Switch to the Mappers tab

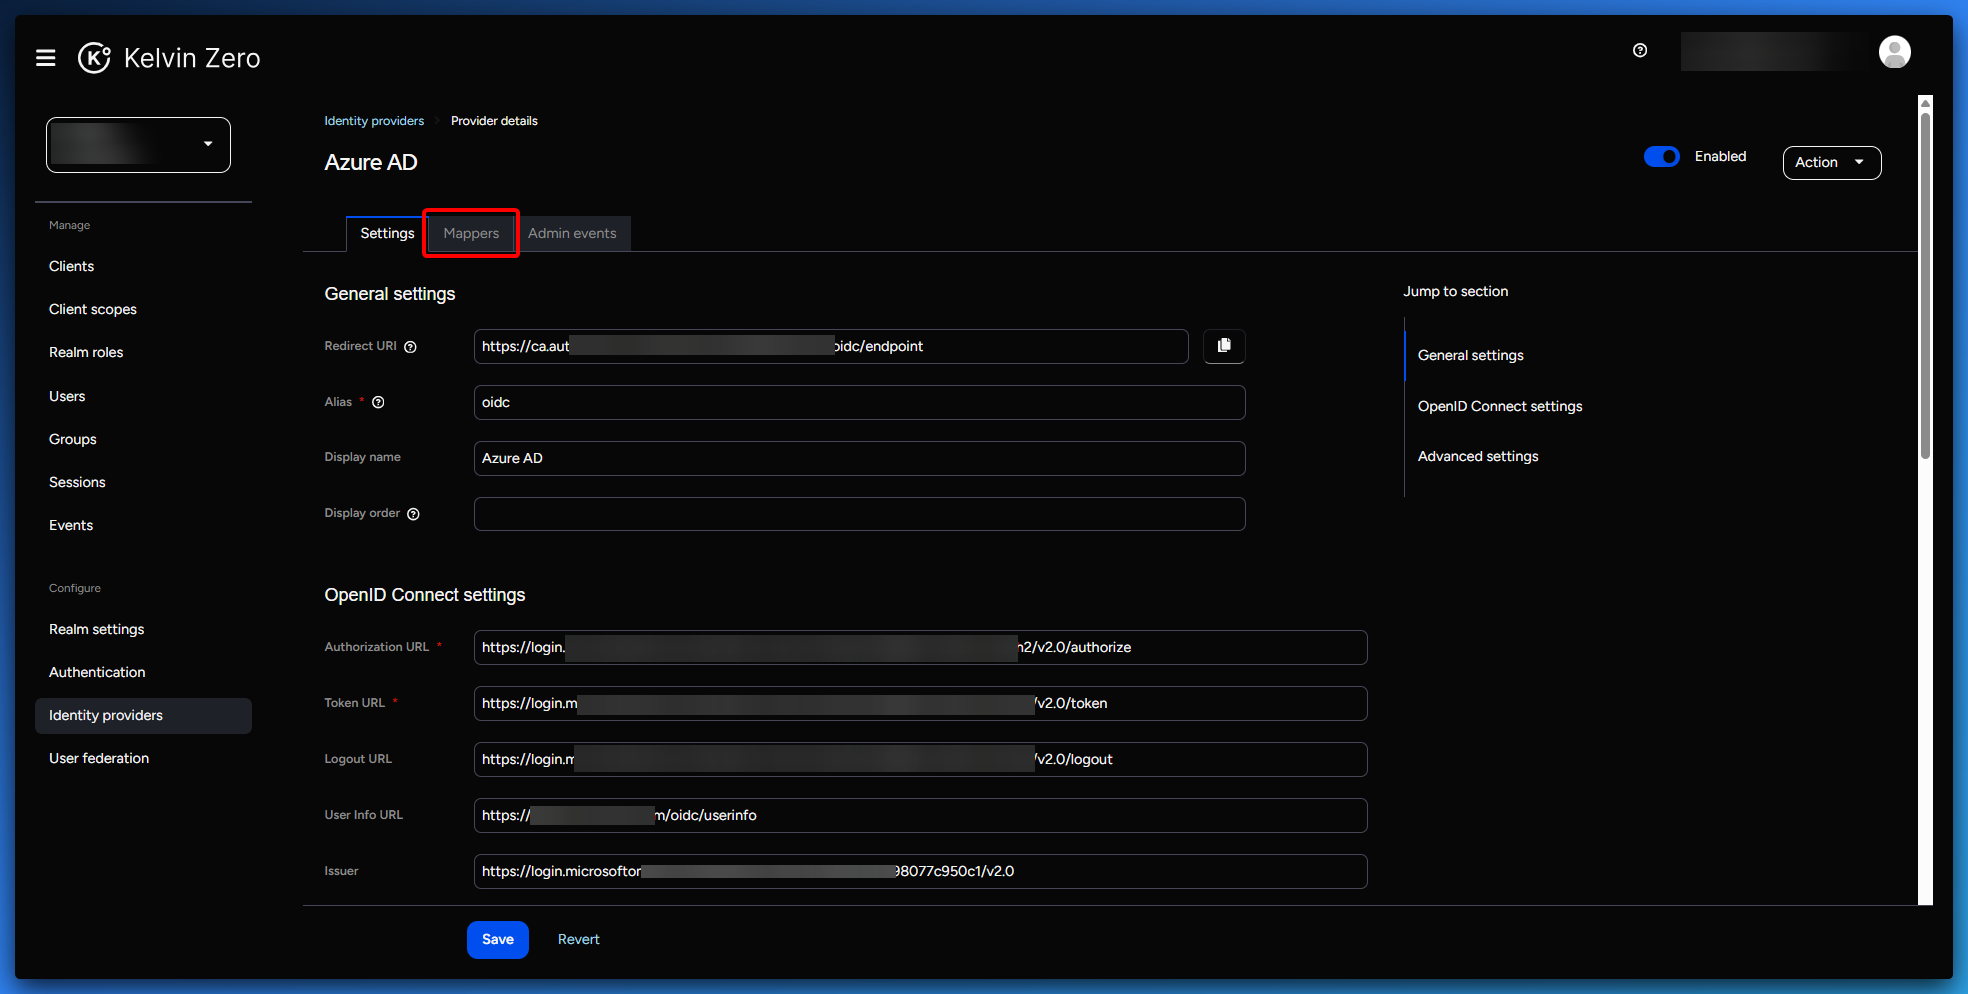471,233
